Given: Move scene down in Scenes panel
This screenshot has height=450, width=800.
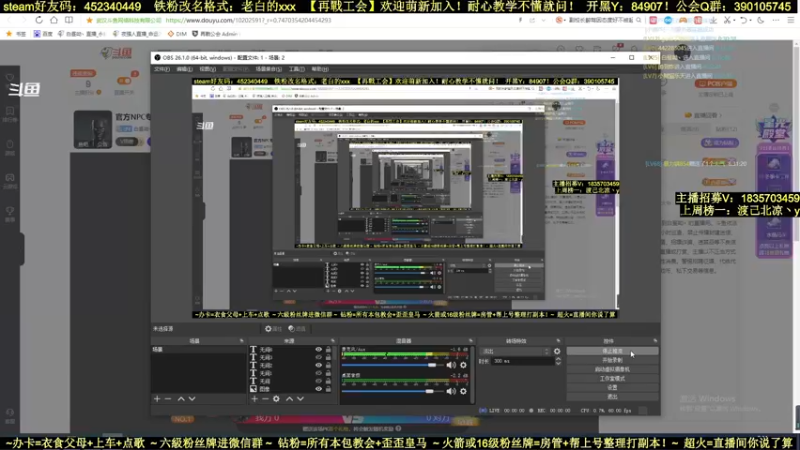Looking at the screenshot, I should point(192,399).
